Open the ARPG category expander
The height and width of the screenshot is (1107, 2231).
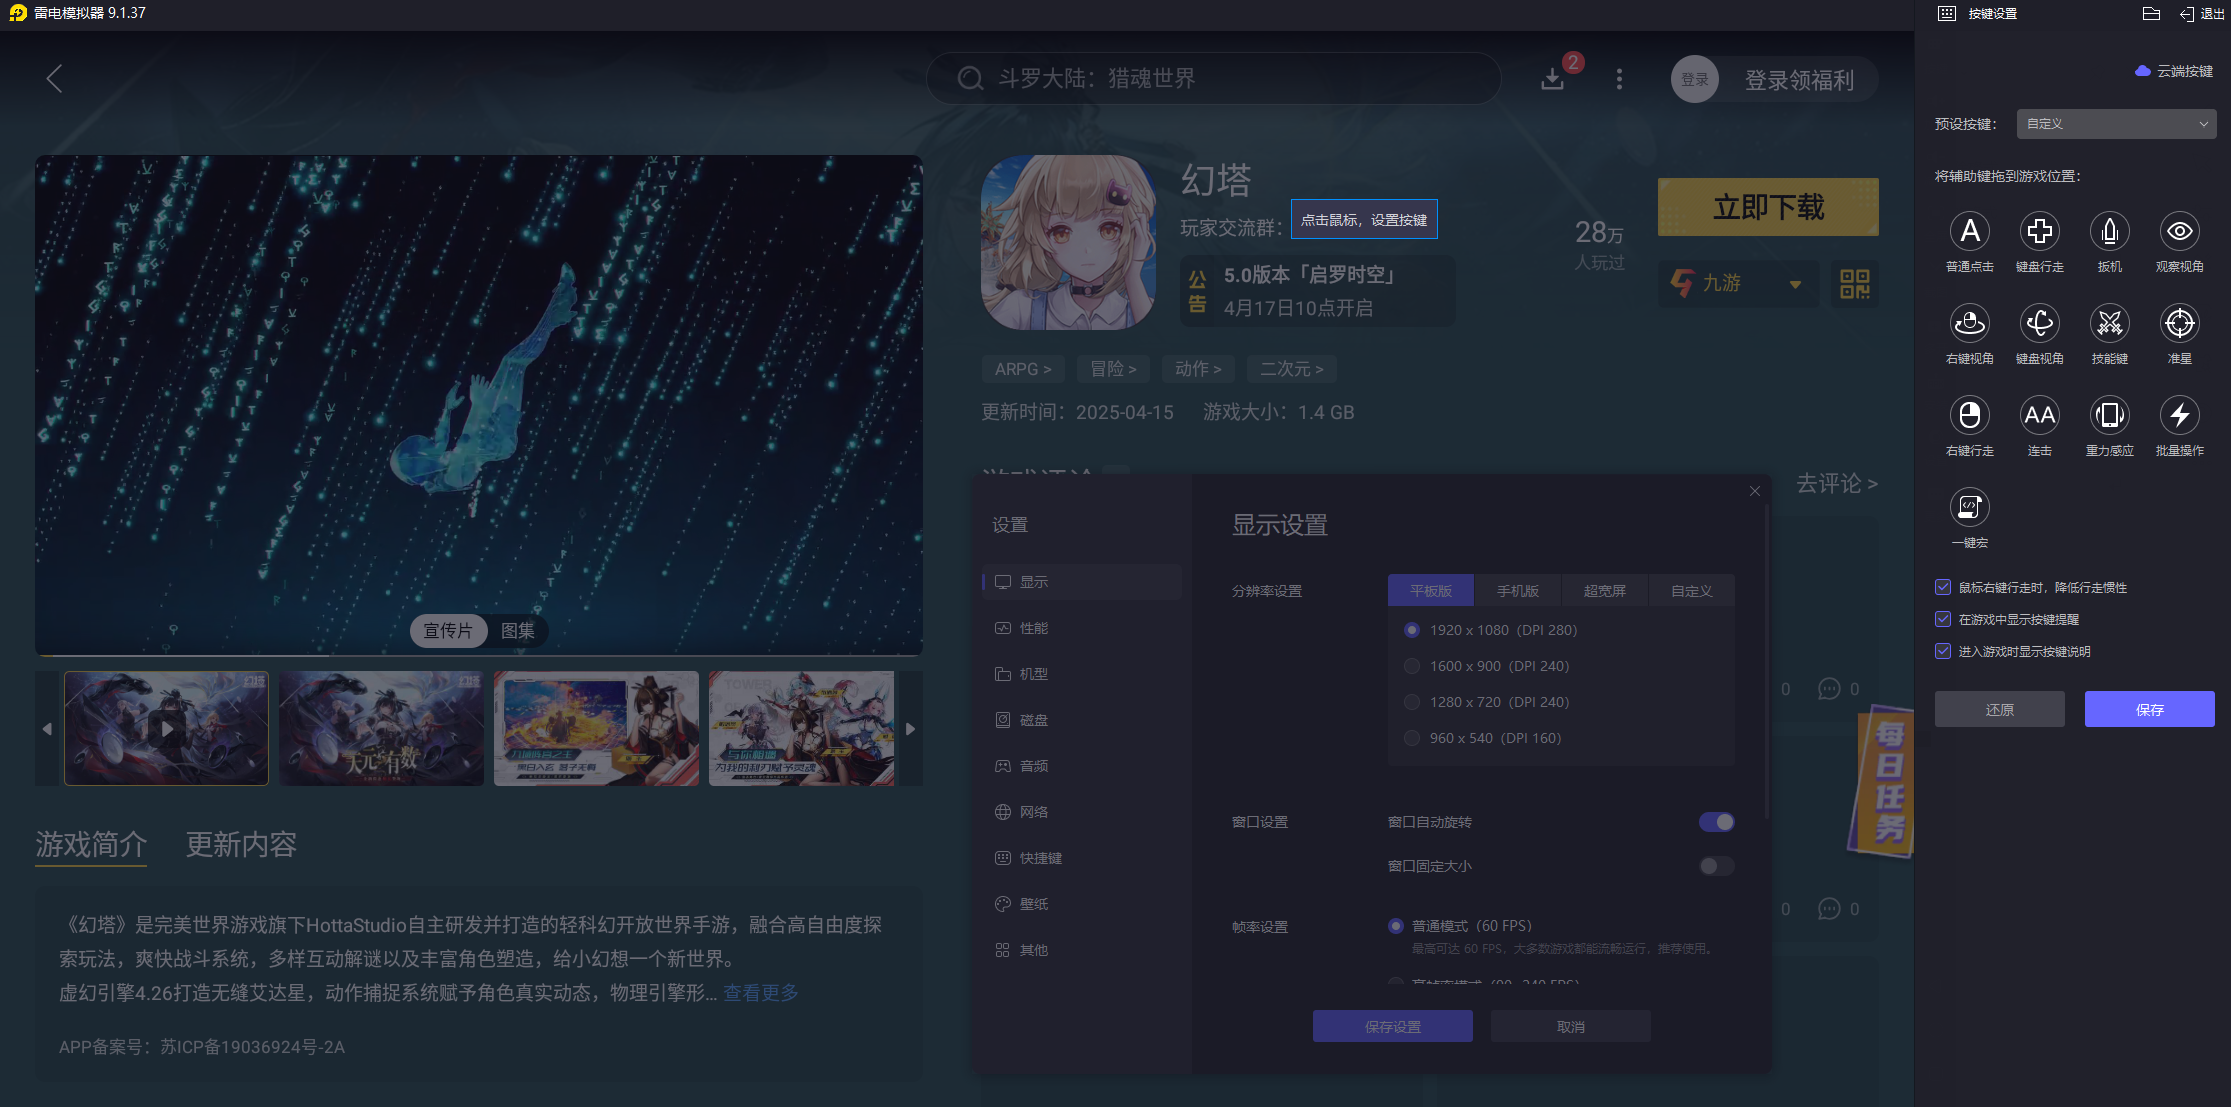point(1022,369)
